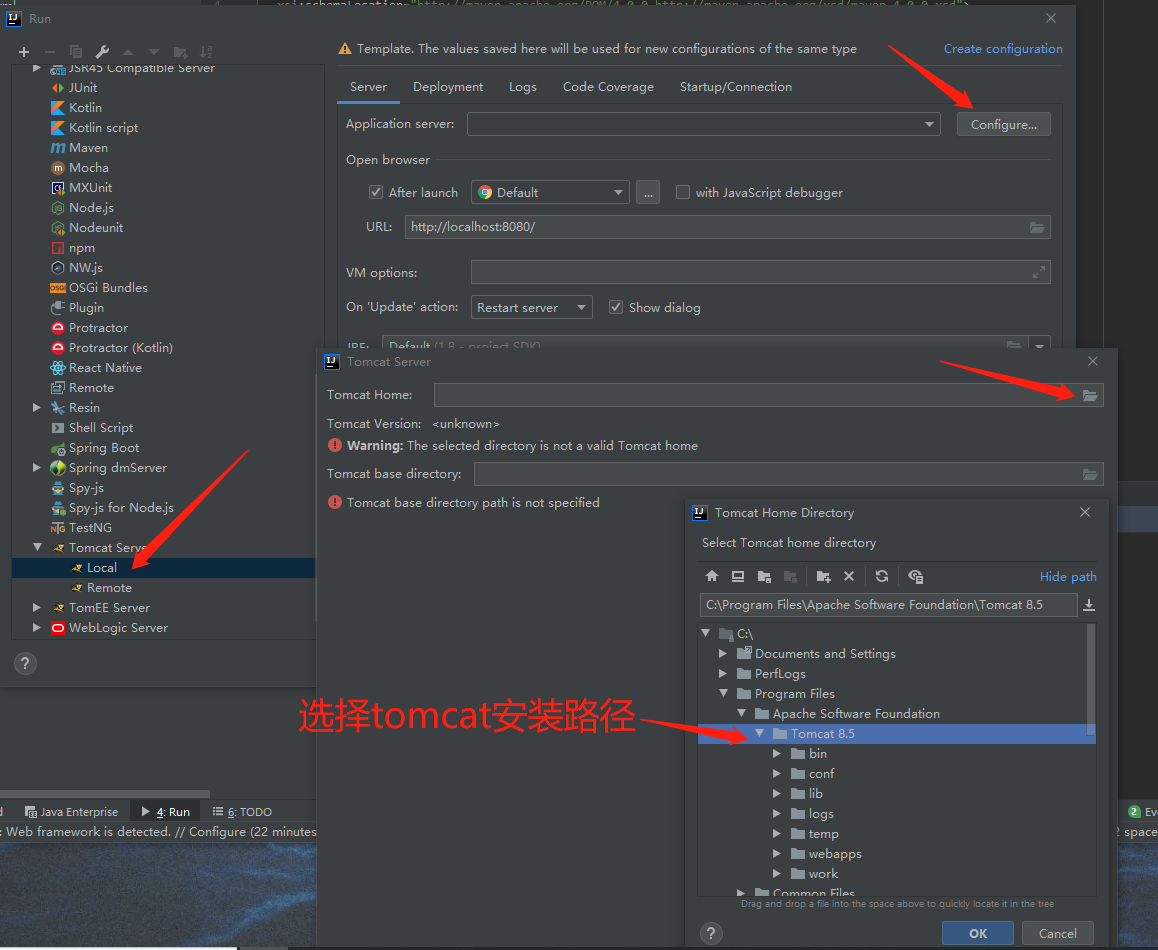
Task: Open the Application server dropdown
Action: (x=703, y=124)
